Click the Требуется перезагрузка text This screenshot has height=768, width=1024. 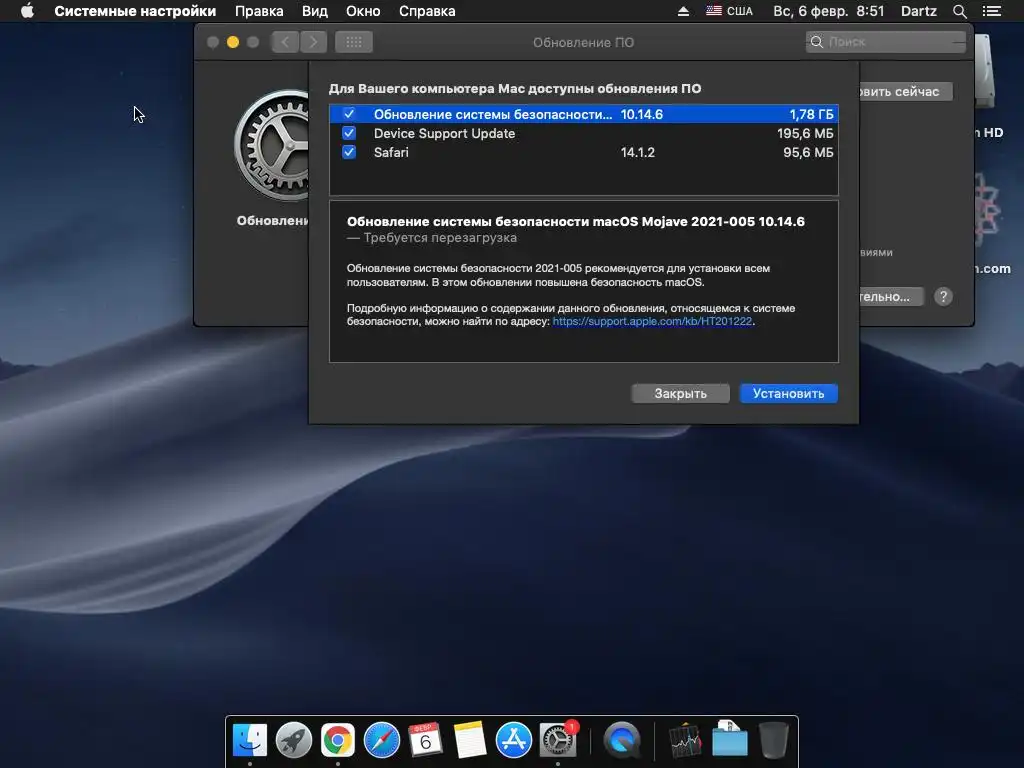440,238
